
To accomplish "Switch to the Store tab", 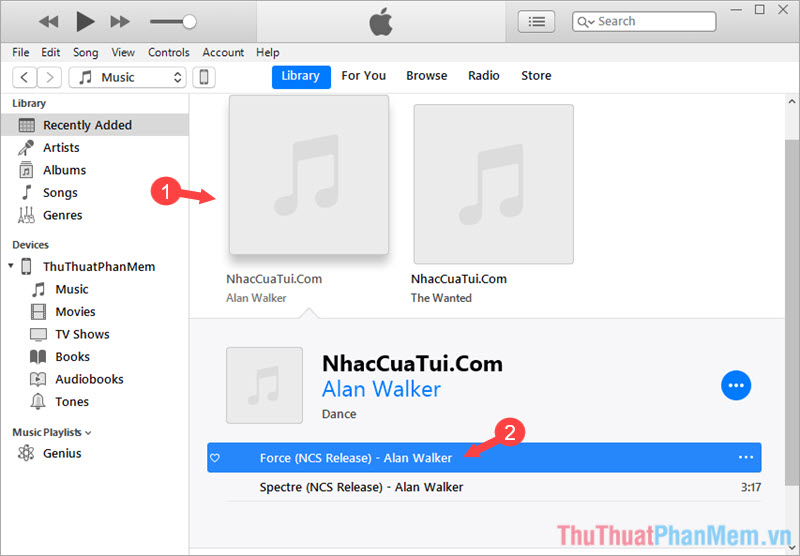I will (x=536, y=76).
